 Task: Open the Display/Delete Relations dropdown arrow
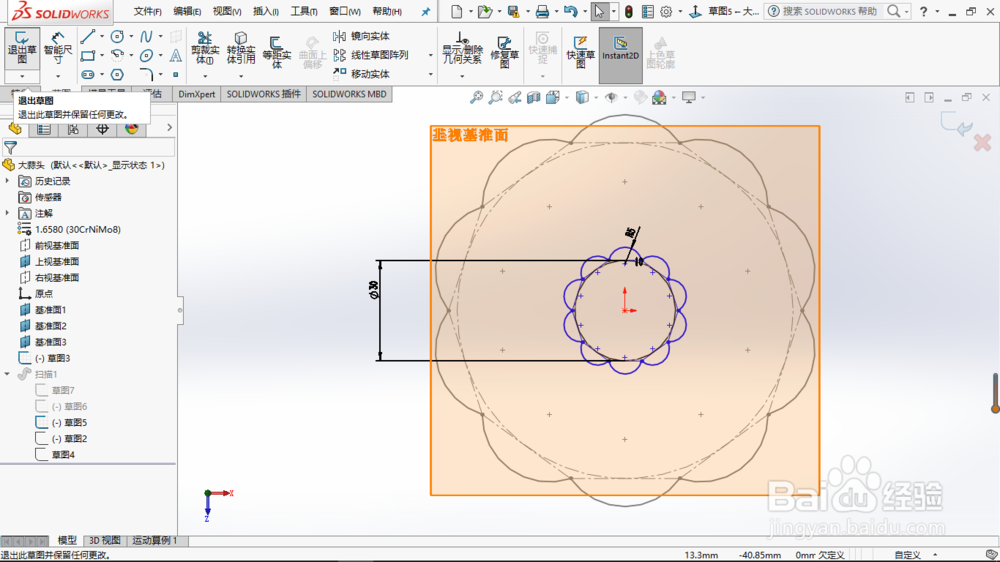click(x=462, y=77)
